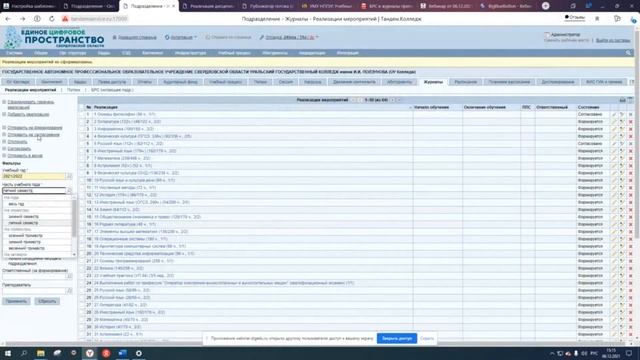The image size is (640, 360).
Task: Edit row 2 Литература with pencil icon
Action: click(614, 122)
